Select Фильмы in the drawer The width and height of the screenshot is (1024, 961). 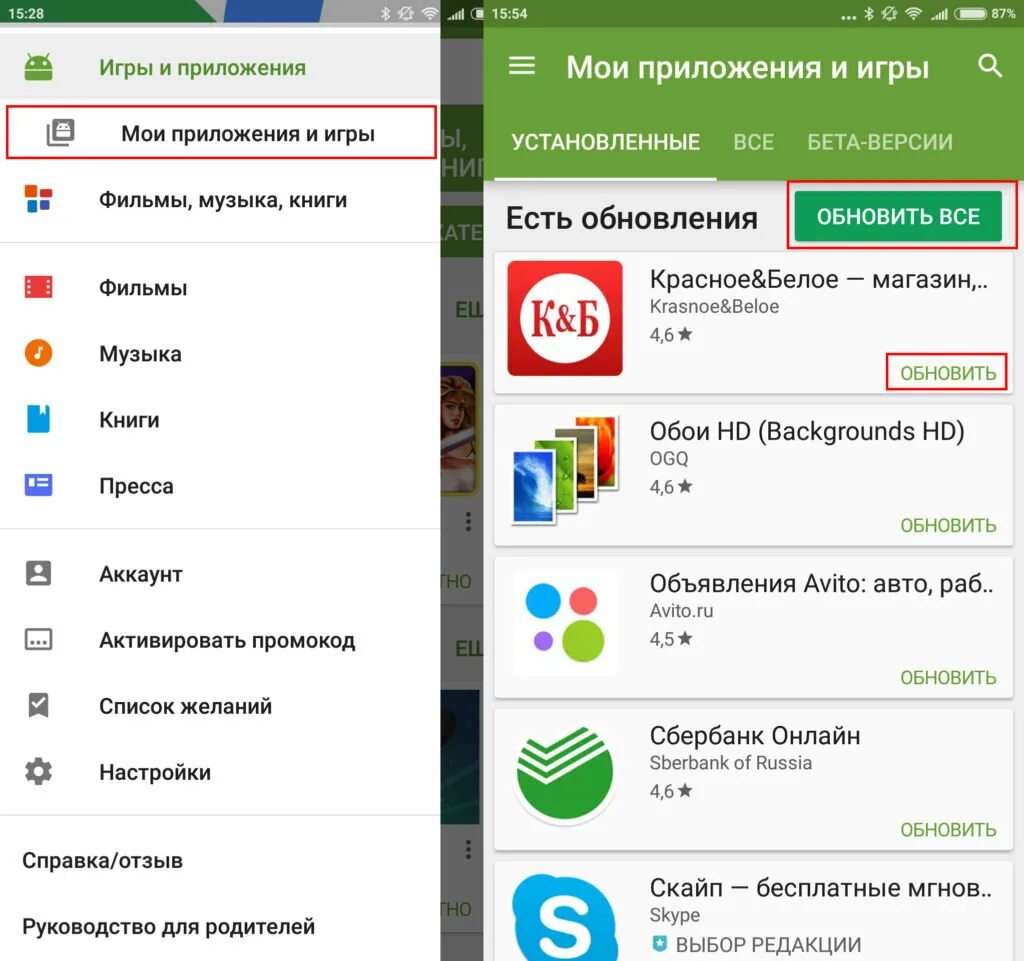click(220, 287)
